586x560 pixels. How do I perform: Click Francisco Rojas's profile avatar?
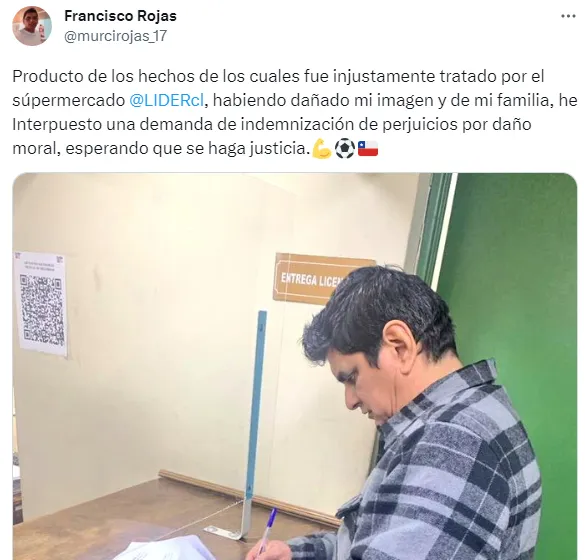[x=32, y=26]
